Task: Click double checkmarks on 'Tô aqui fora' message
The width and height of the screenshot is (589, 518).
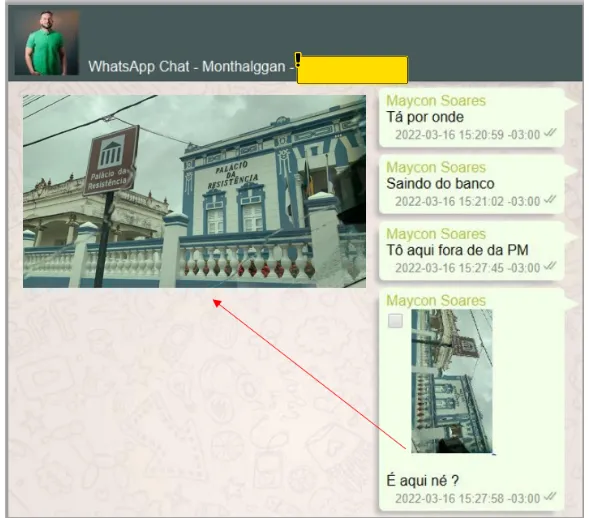Action: tap(550, 265)
